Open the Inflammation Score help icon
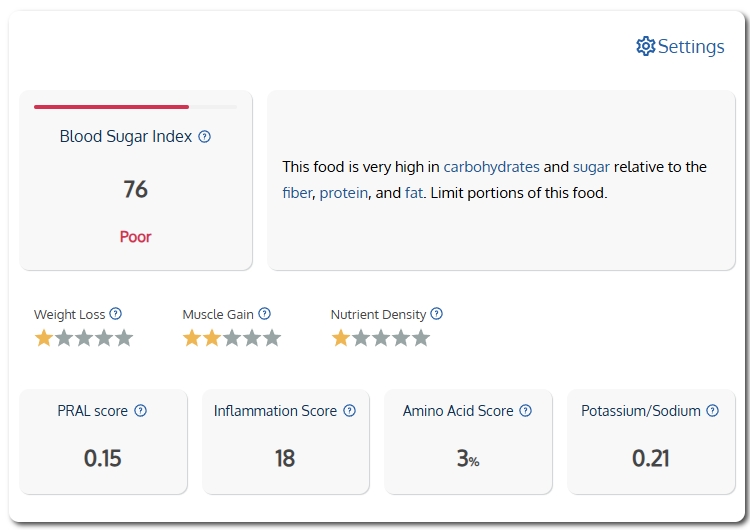 [350, 410]
